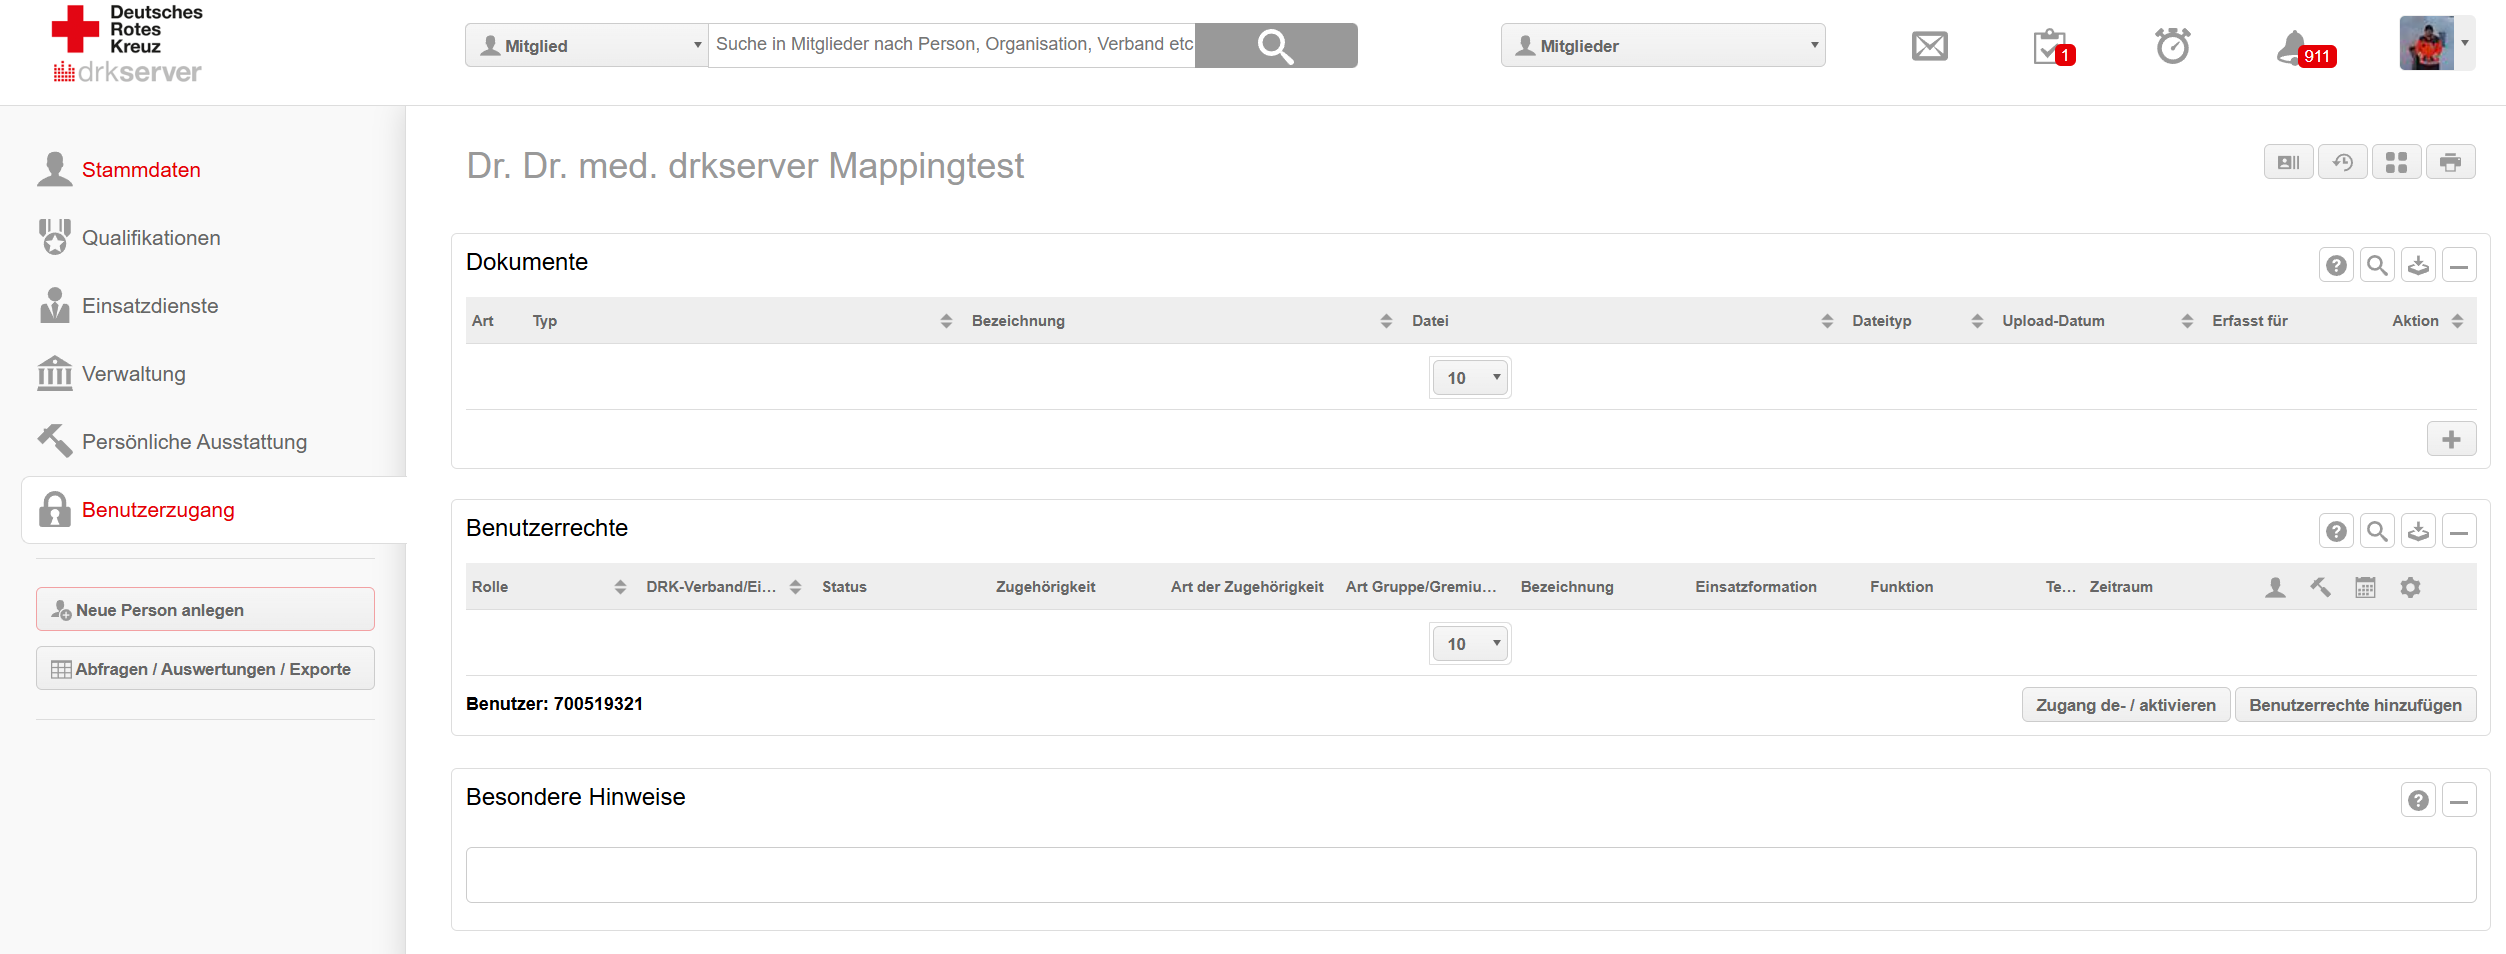
Task: Click the print icon for this member
Action: pos(2450,162)
